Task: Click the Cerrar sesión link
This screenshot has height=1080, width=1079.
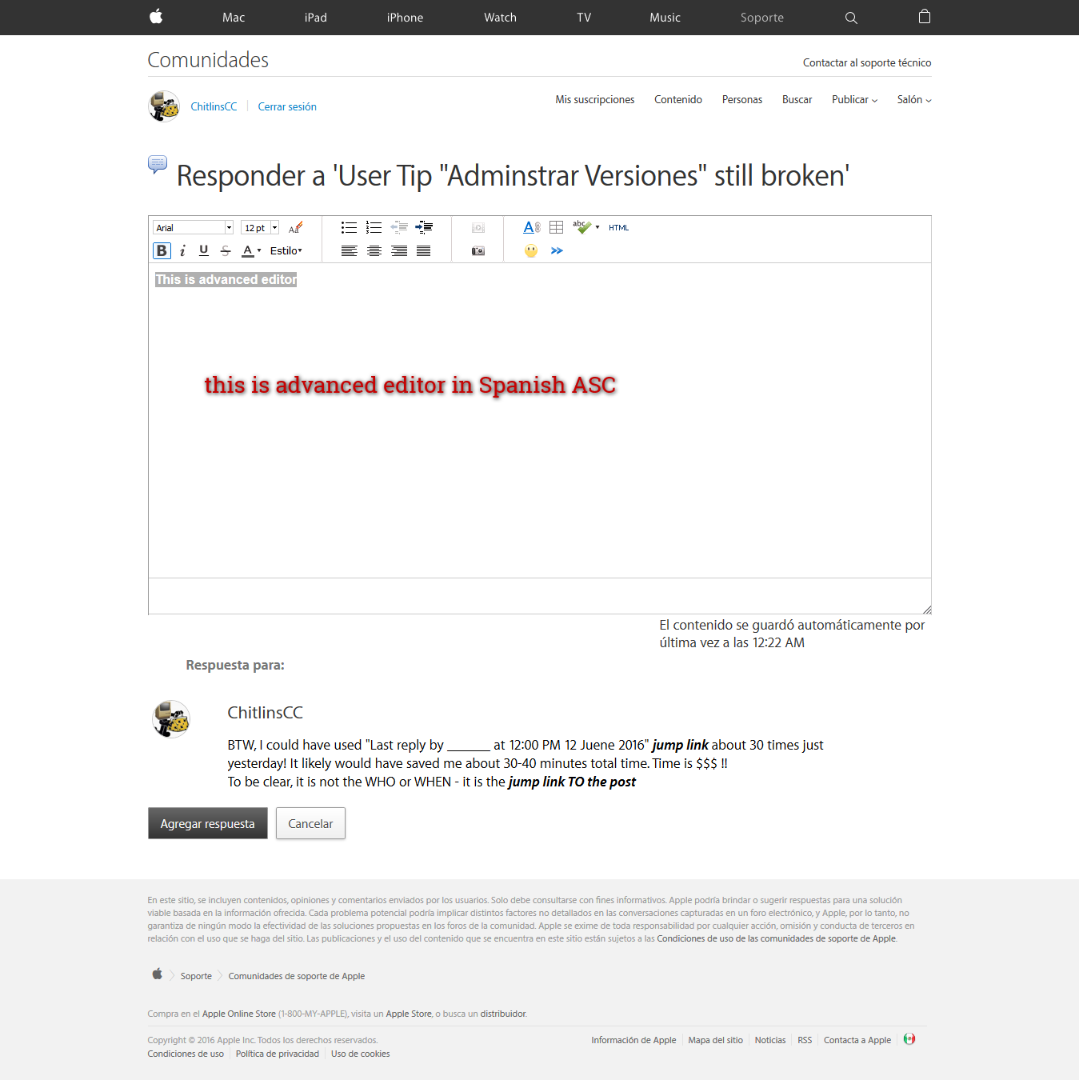Action: (x=287, y=107)
